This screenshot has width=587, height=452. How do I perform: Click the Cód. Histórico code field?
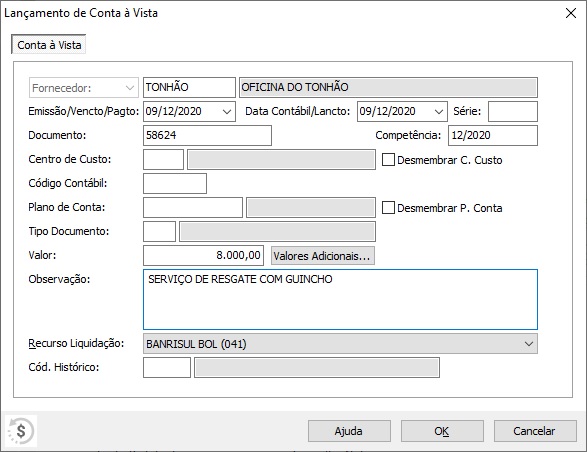[x=167, y=367]
